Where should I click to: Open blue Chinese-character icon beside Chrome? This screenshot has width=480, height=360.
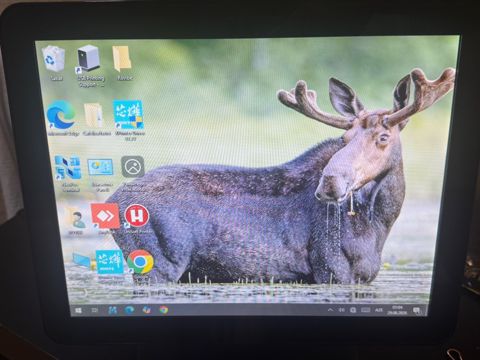(110, 262)
